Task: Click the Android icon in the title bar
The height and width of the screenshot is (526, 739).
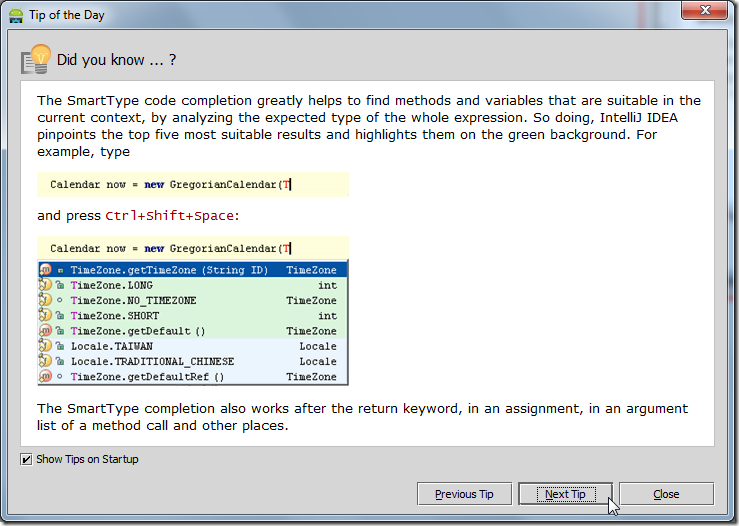Action: 16,15
